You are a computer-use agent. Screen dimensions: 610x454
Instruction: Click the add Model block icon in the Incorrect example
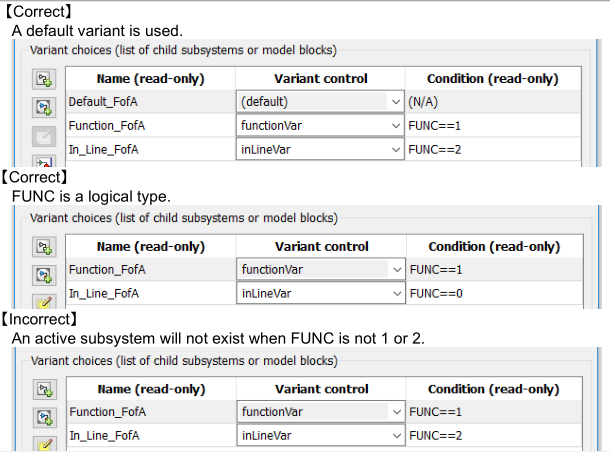point(46,416)
